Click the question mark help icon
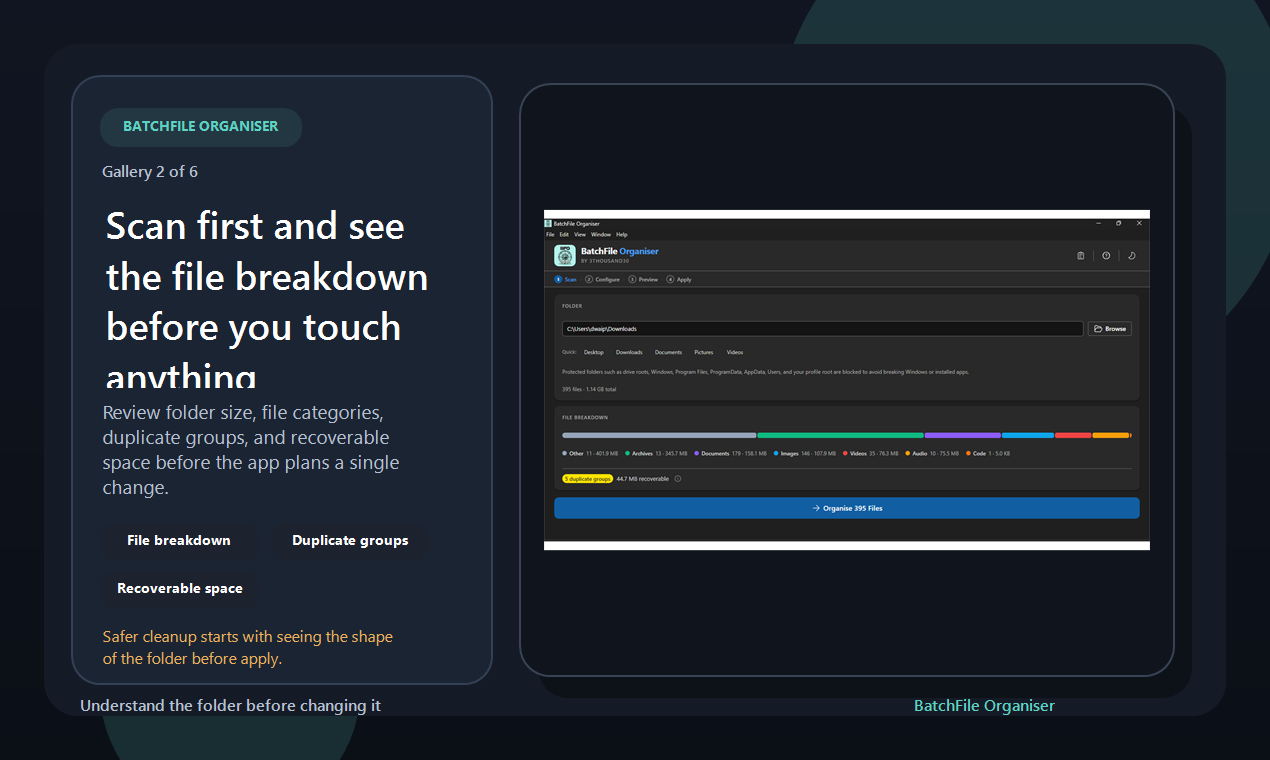Viewport: 1270px width, 760px height. point(1107,256)
